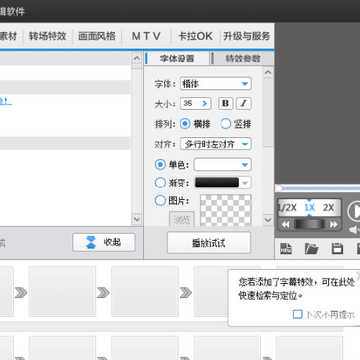
Task: Click the fast-forward double-arrow button
Action: [x=334, y=225]
